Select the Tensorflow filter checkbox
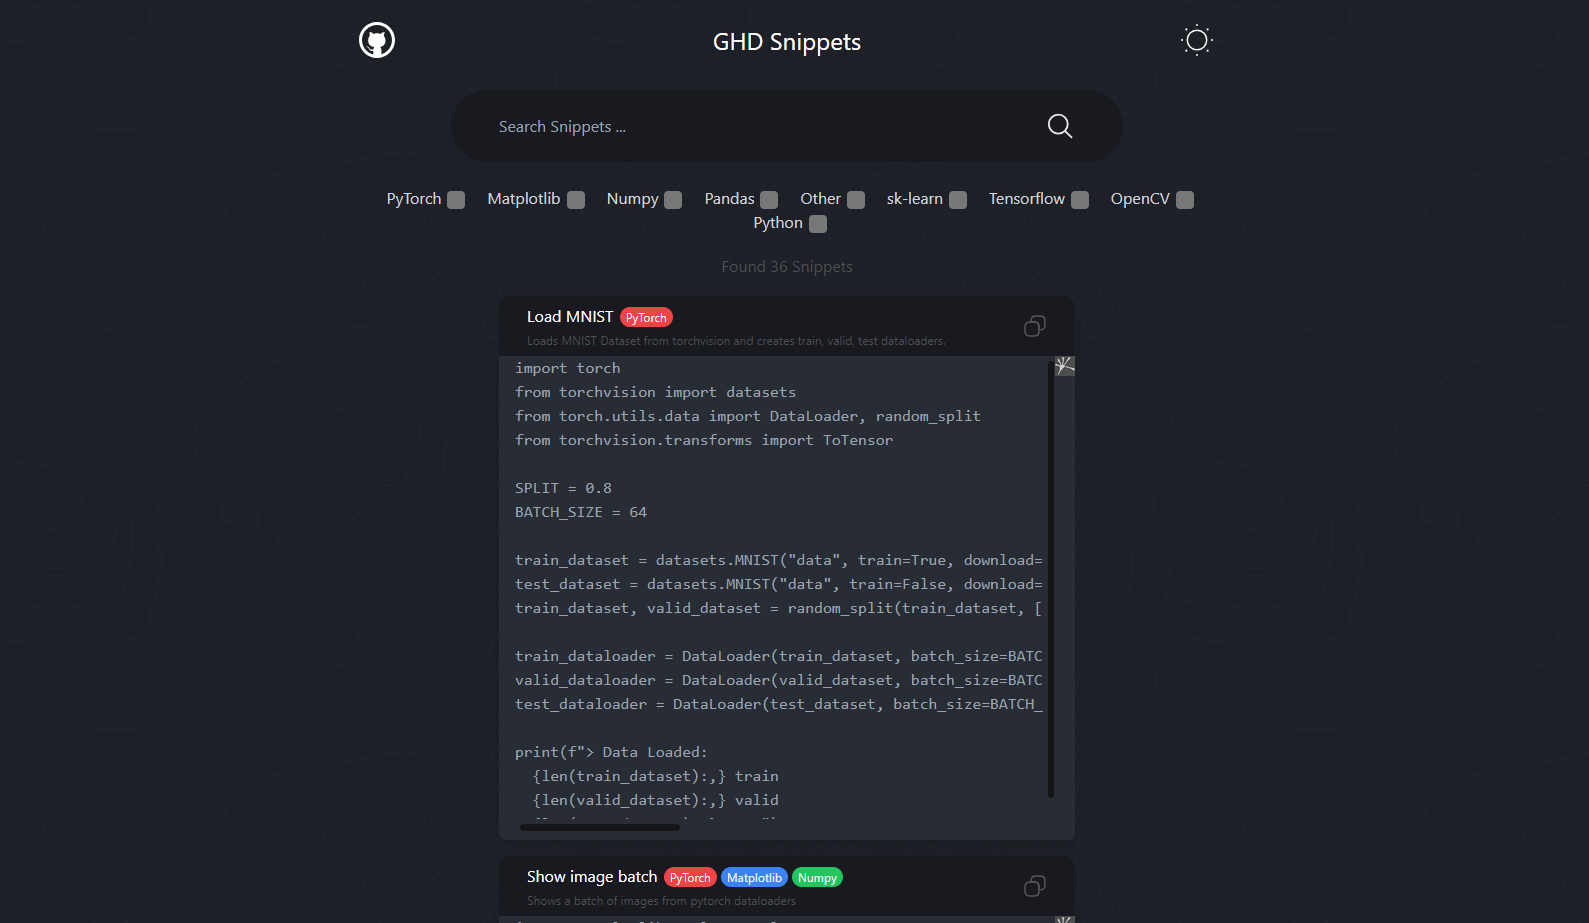The width and height of the screenshot is (1589, 923). (1080, 200)
